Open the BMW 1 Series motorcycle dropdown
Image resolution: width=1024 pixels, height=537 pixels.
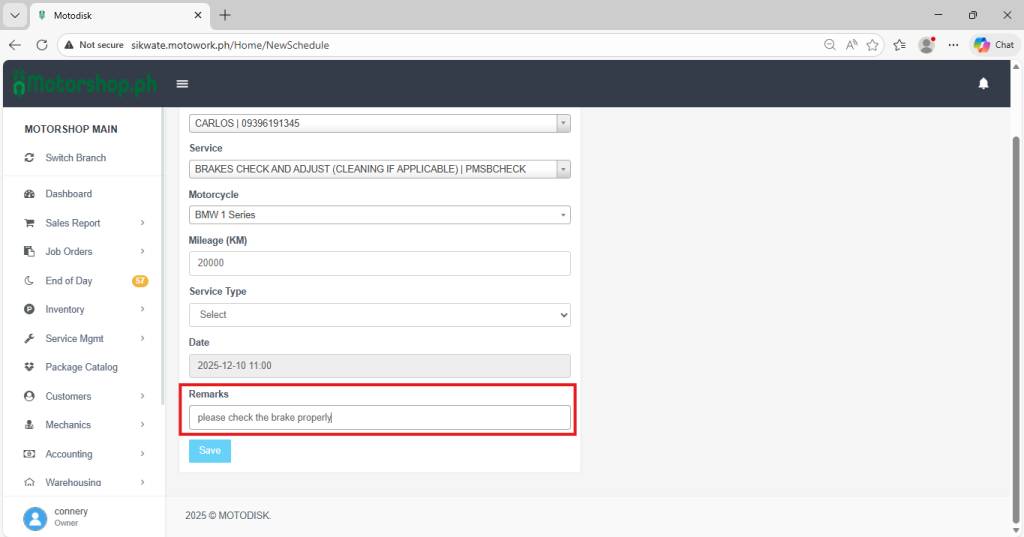tap(379, 215)
